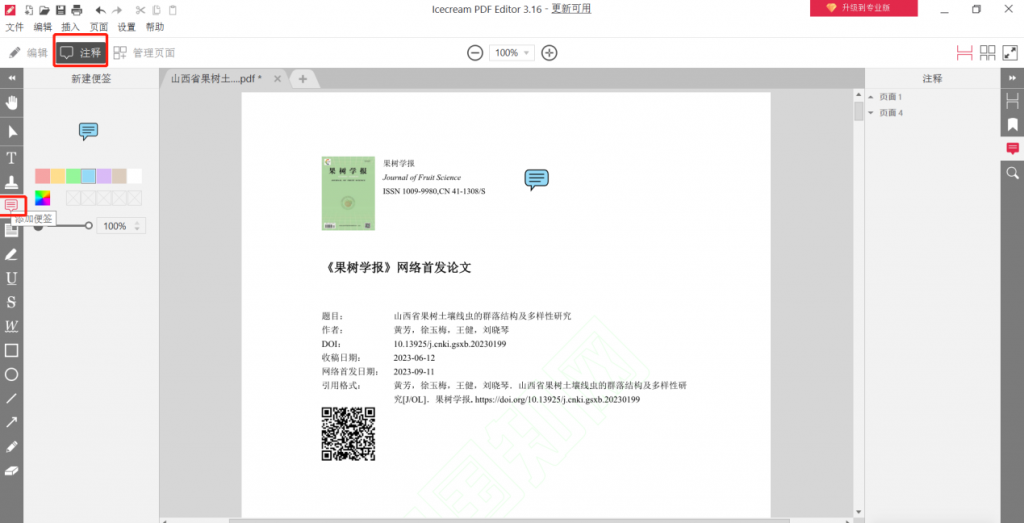Choose the Eraser tool
This screenshot has height=523, width=1024.
click(x=12, y=470)
